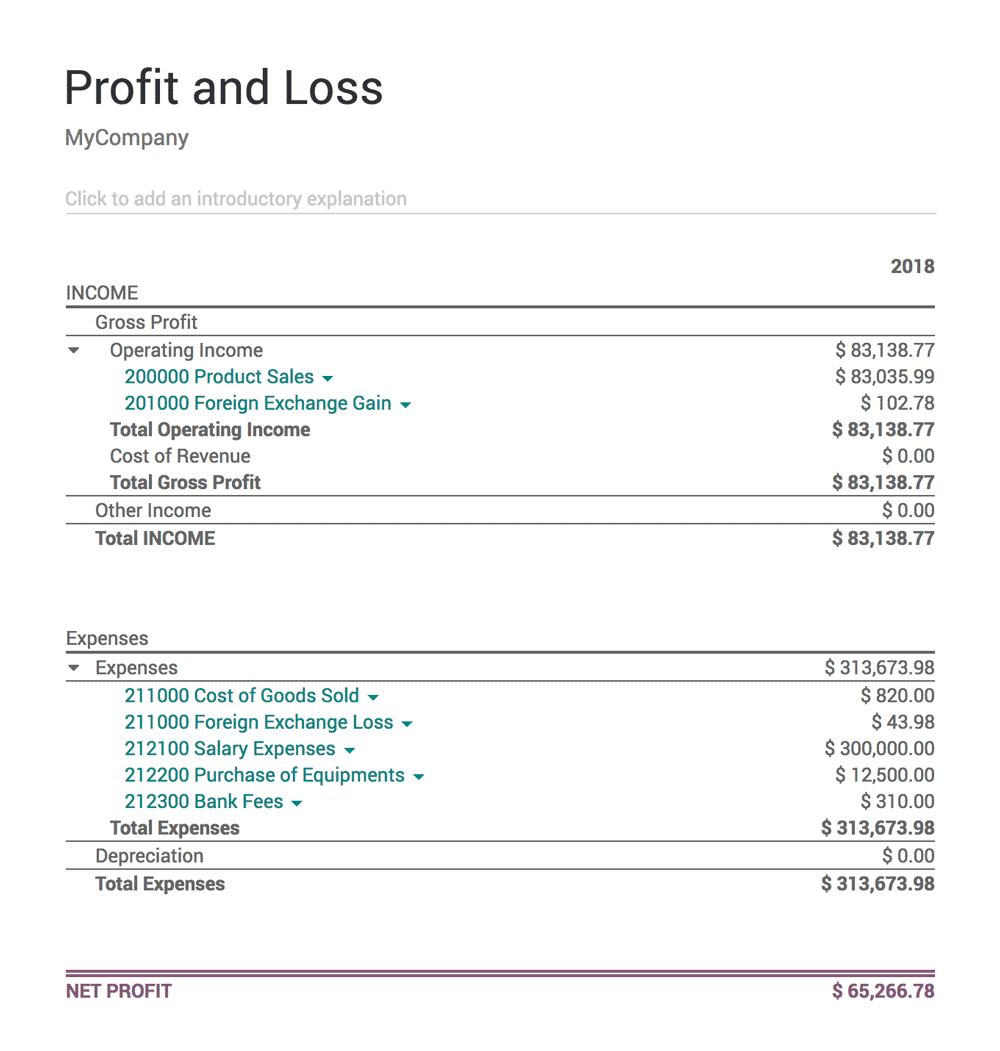Select the 212200 Purchase of Equipments link
Viewport: 1000px width, 1051px height.
(x=264, y=775)
